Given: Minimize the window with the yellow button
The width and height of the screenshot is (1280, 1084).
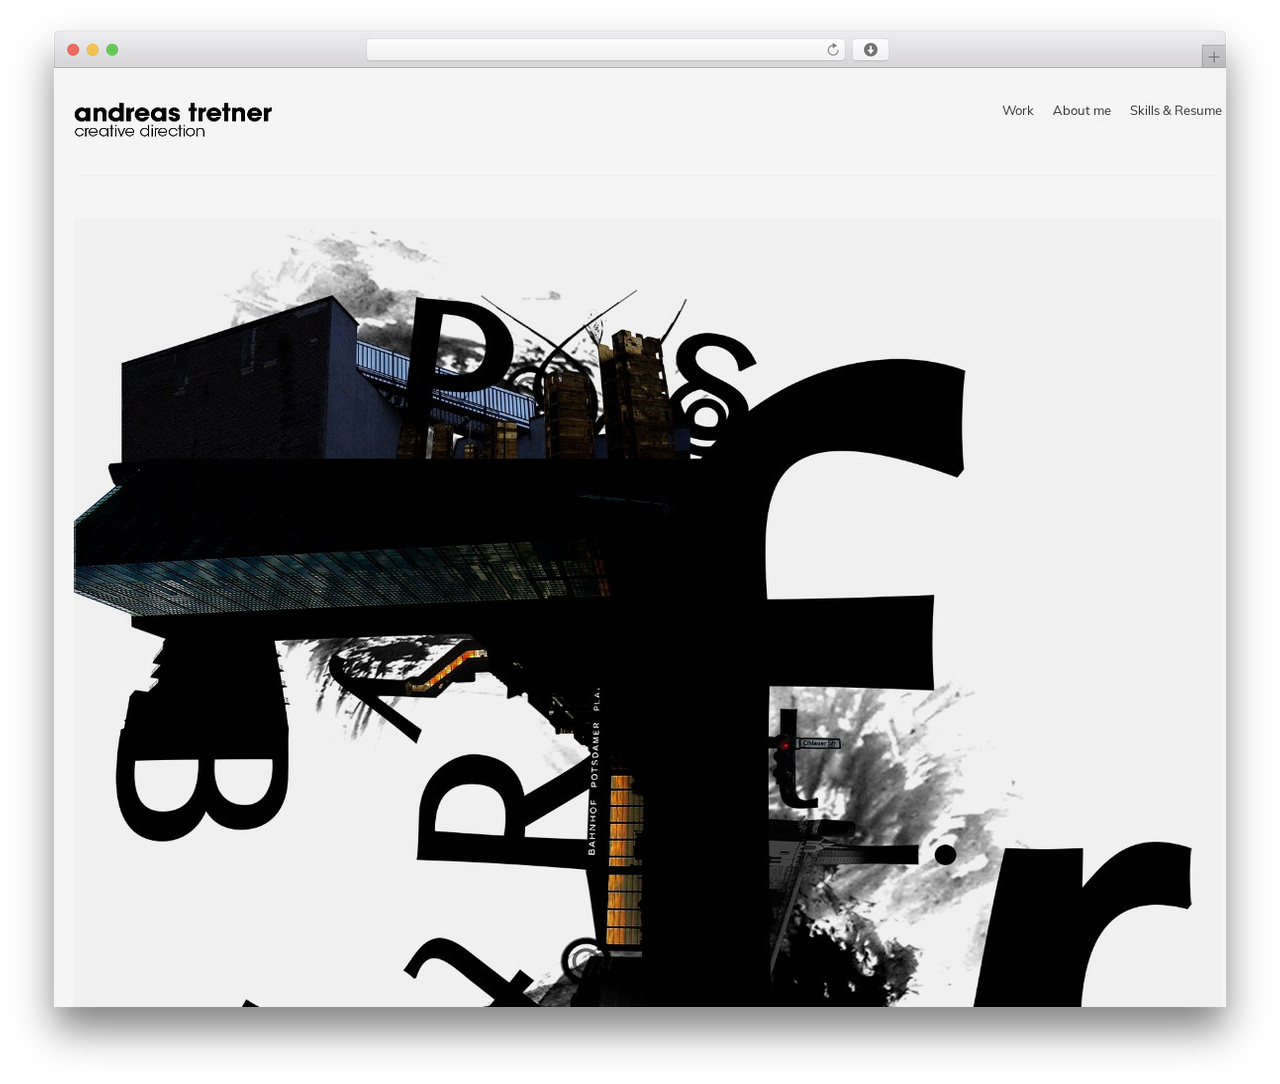Looking at the screenshot, I should (92, 50).
